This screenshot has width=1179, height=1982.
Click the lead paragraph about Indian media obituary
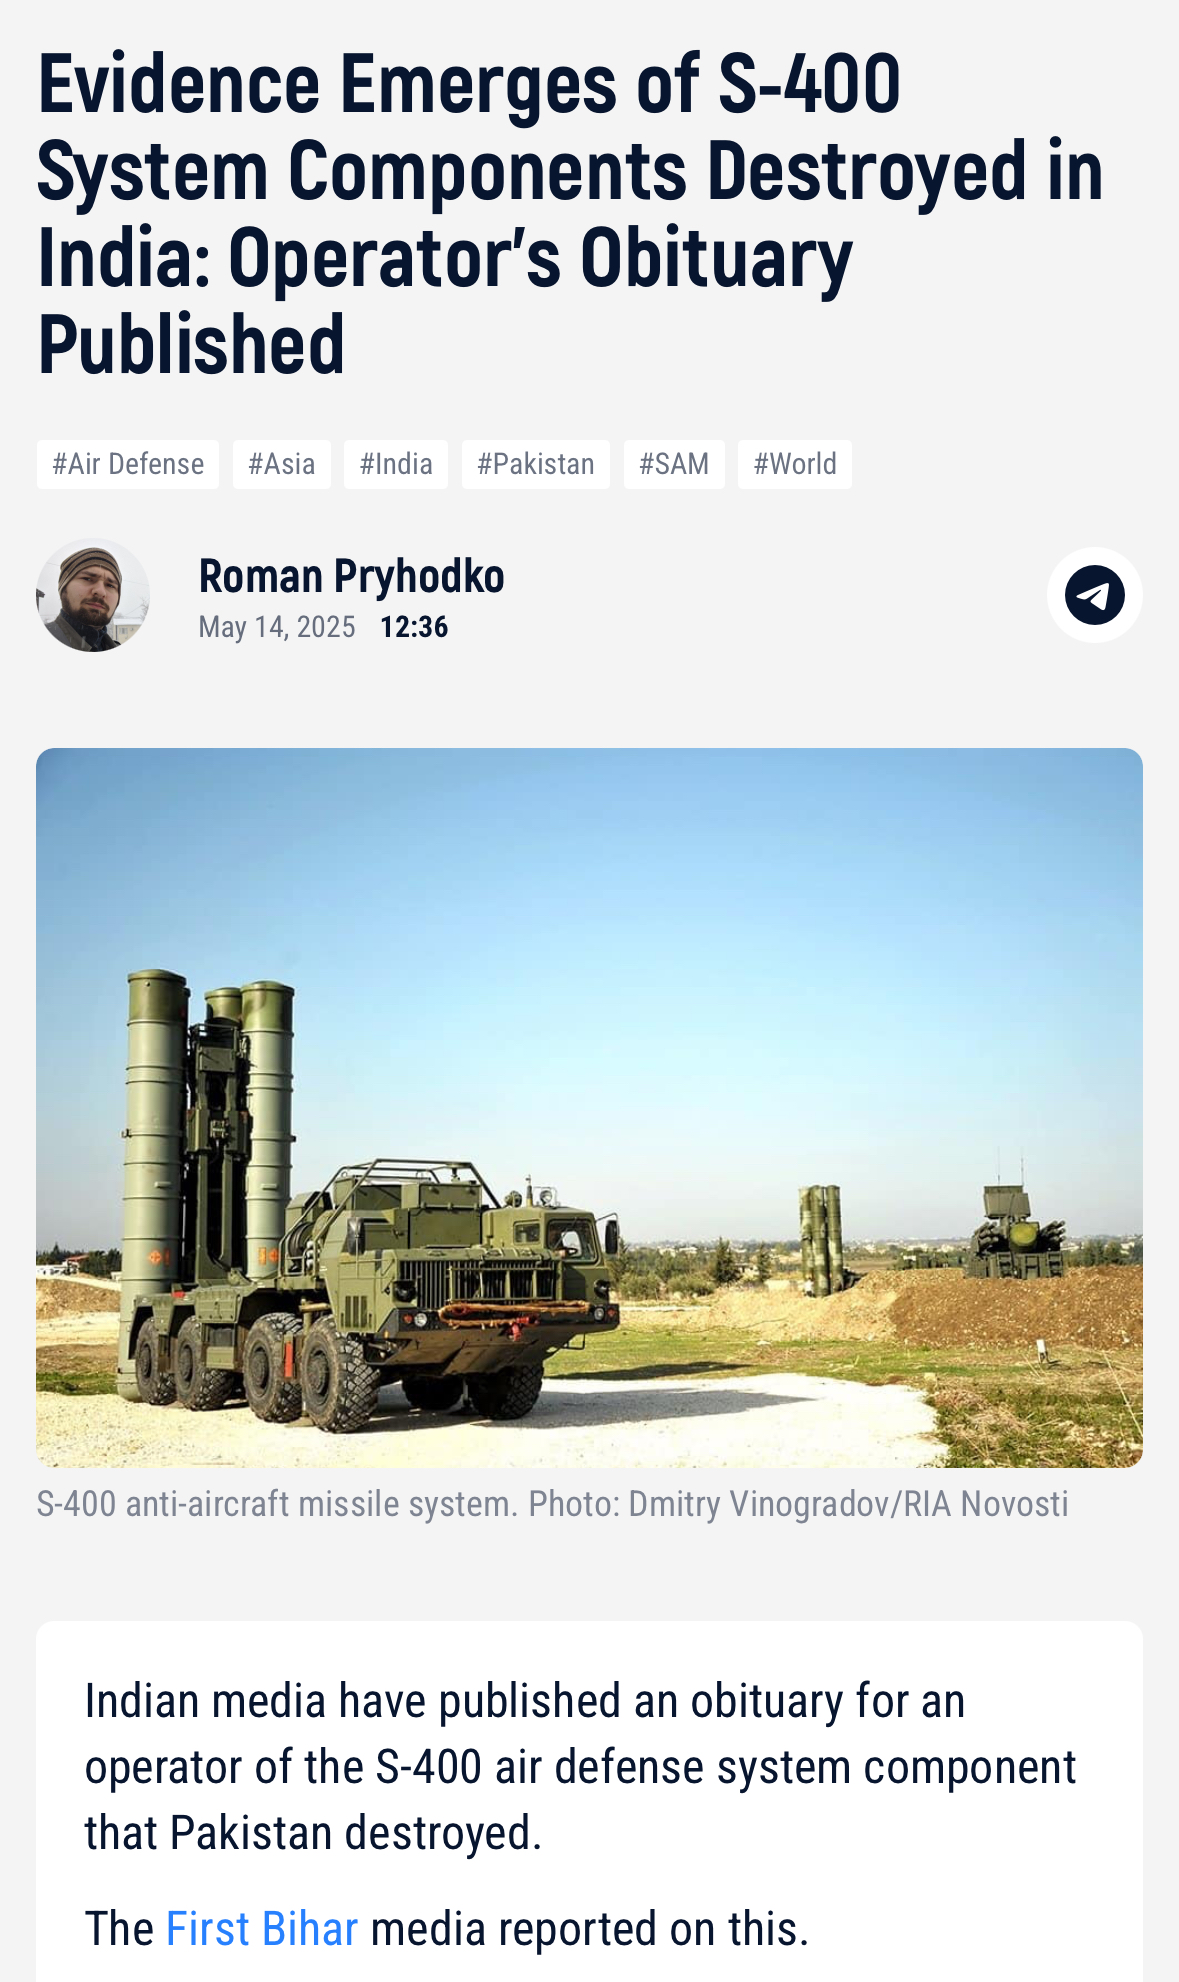tap(580, 1767)
